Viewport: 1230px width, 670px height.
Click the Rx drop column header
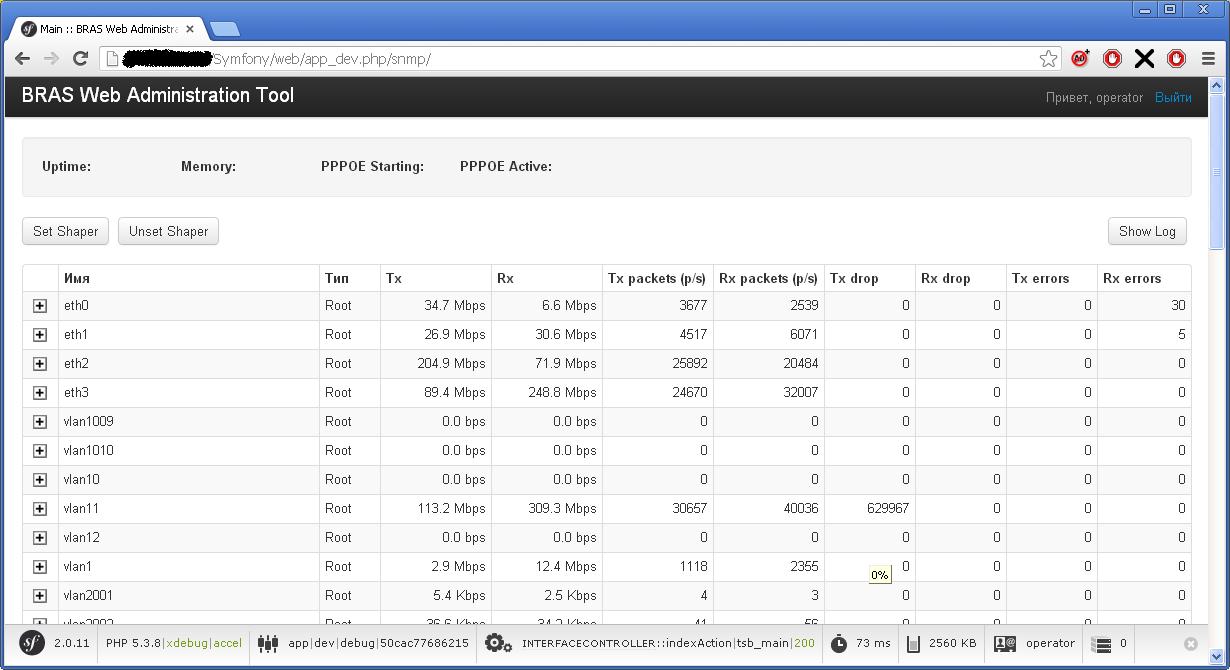pos(960,279)
